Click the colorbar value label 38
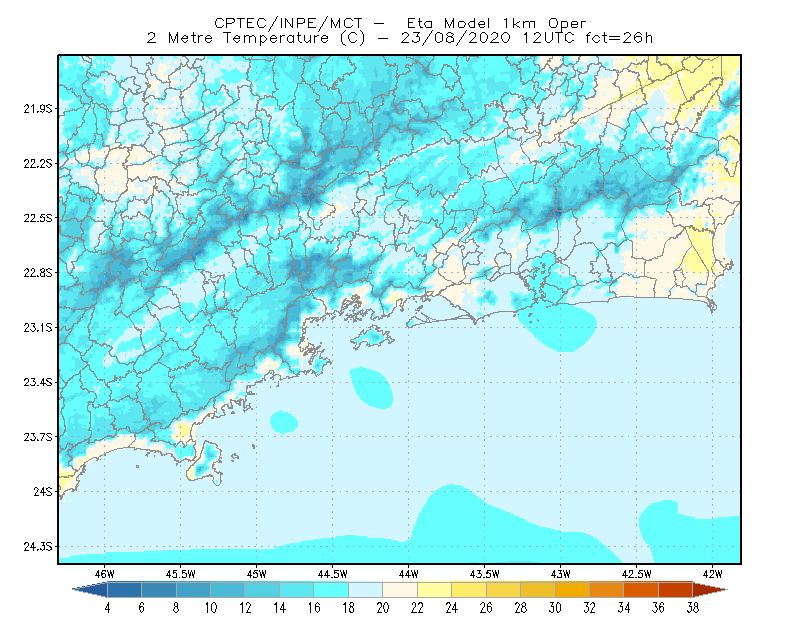Image resolution: width=800 pixels, height=618 pixels. [x=692, y=608]
